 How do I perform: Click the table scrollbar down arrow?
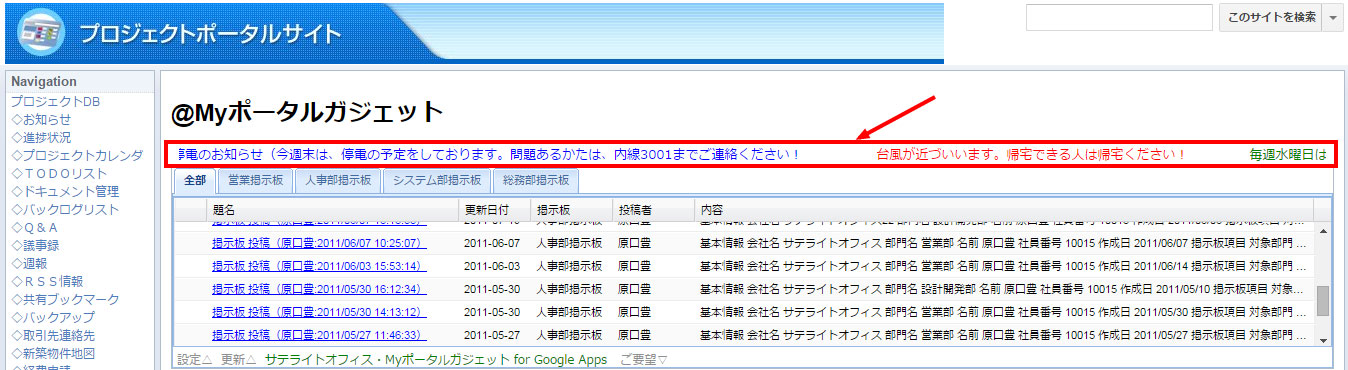(x=1322, y=340)
